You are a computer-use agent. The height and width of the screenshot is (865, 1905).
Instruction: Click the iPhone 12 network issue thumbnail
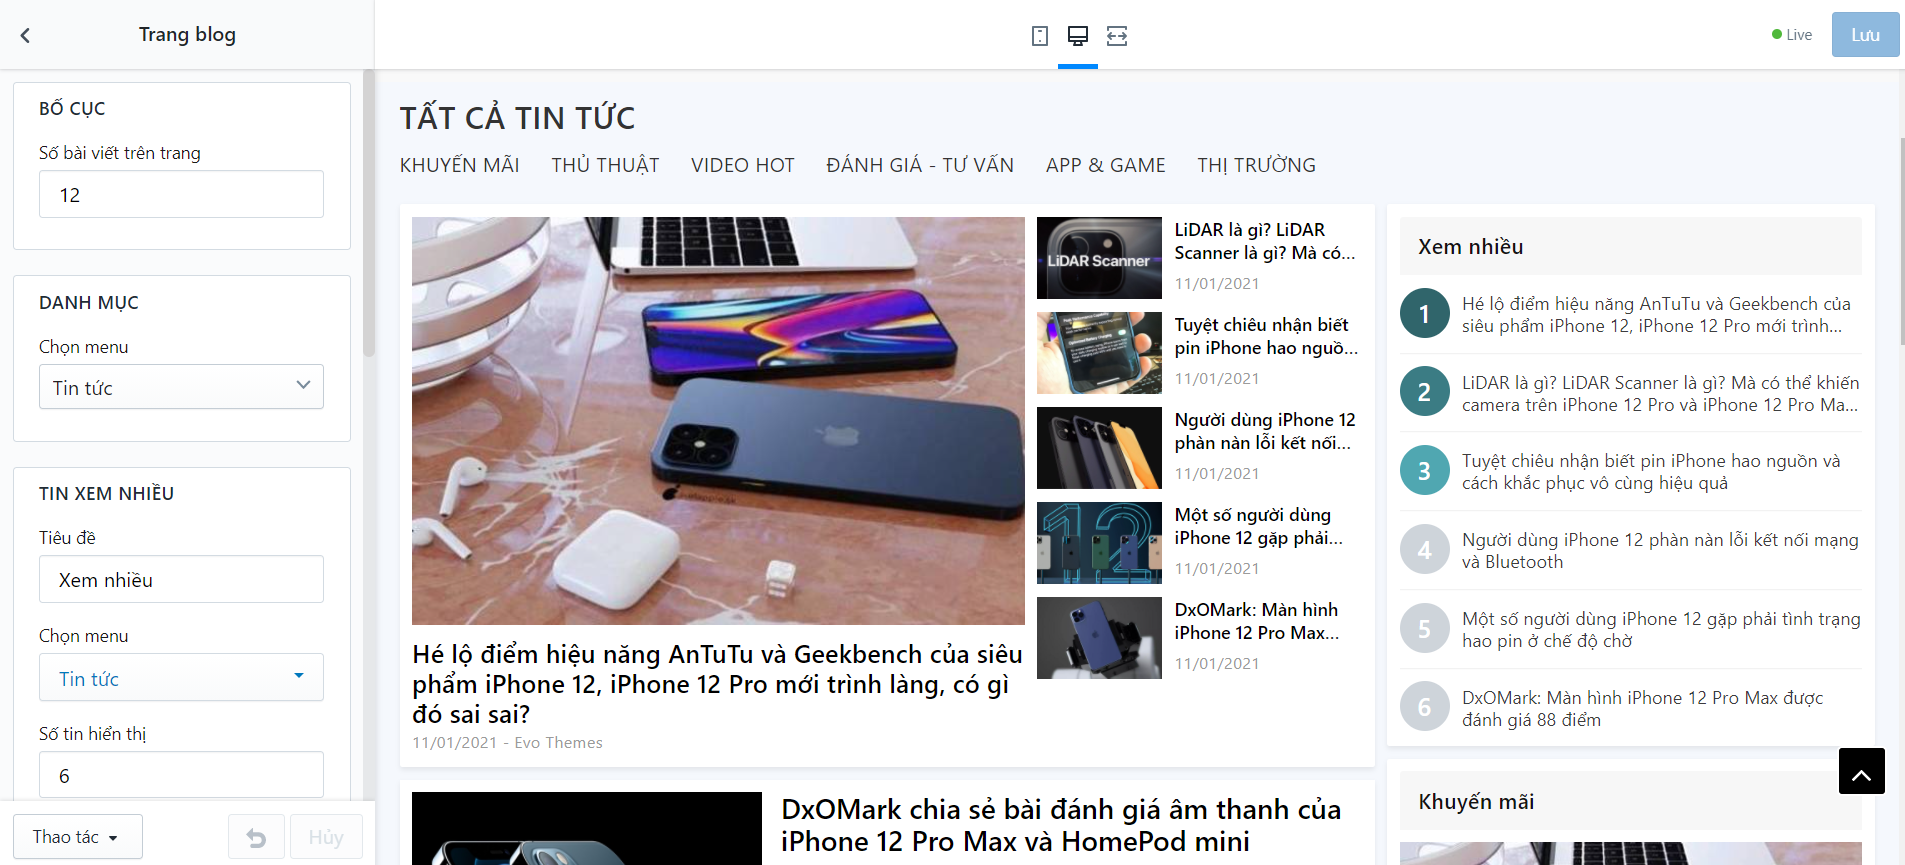point(1099,448)
